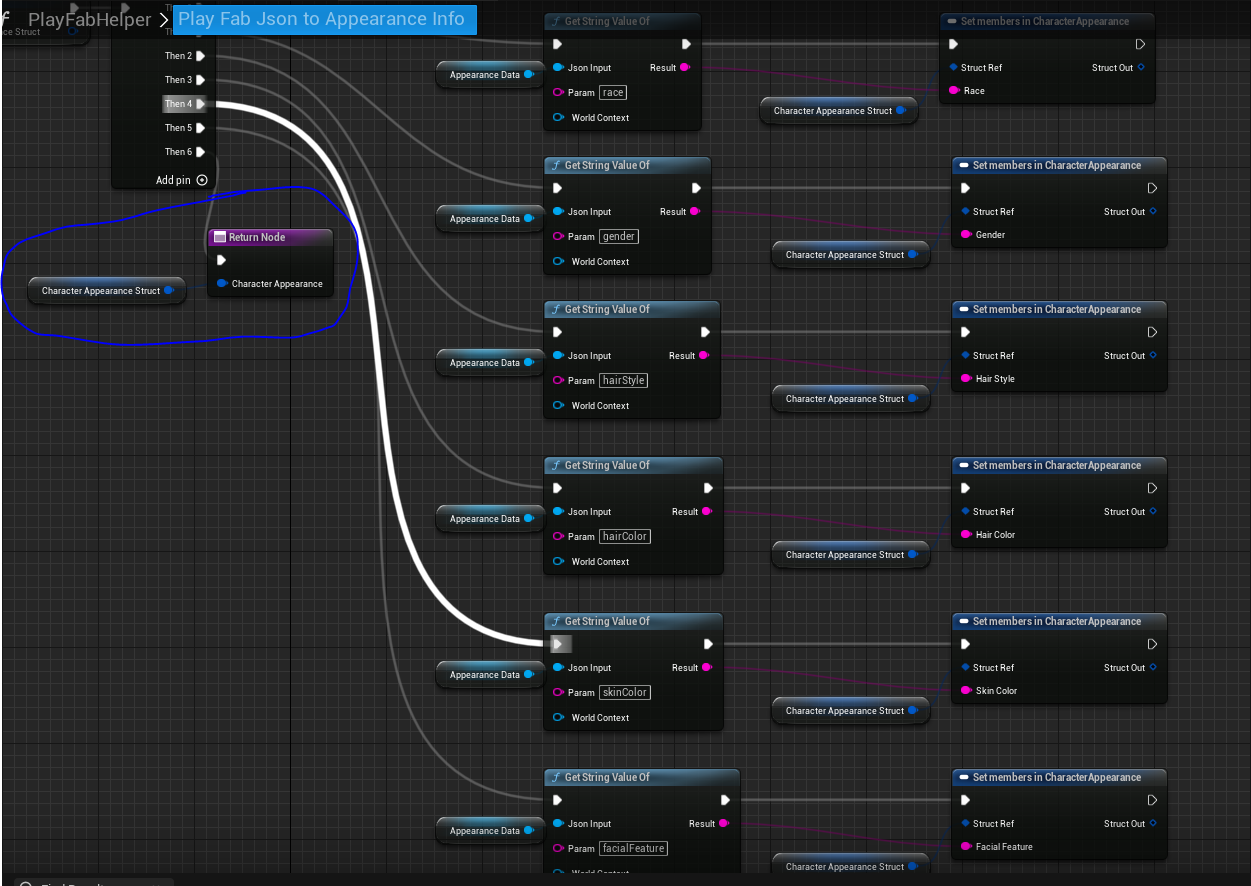The image size is (1251, 886).
Task: Open the PlayFabHelper breadcrumb
Action: click(89, 19)
